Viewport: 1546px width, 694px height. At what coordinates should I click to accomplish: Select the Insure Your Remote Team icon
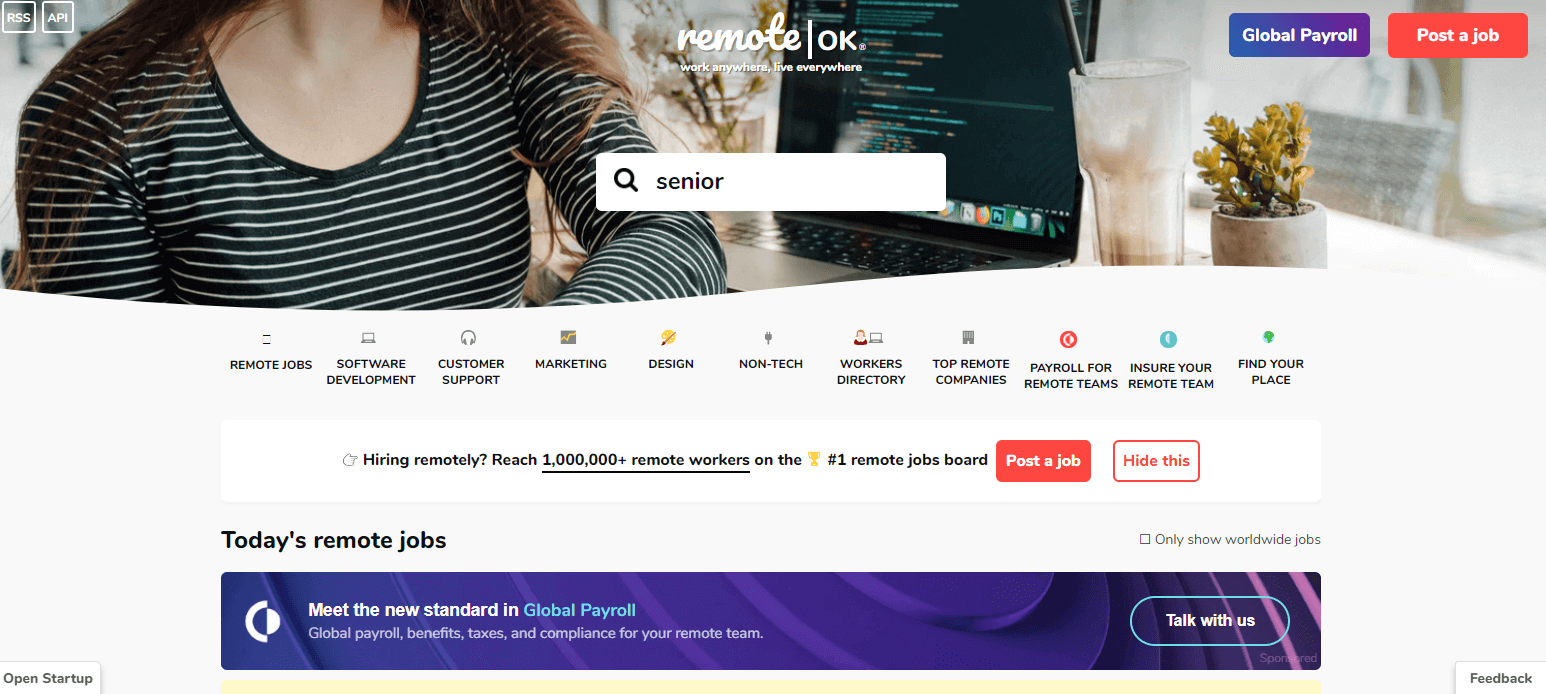pyautogui.click(x=1169, y=340)
